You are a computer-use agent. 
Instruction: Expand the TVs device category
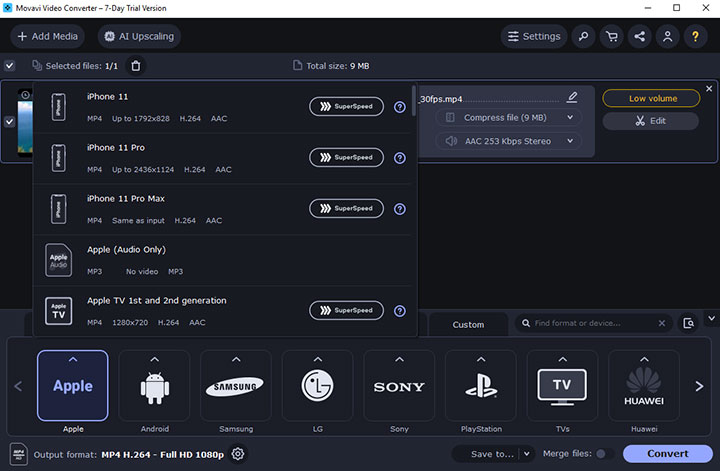point(562,386)
